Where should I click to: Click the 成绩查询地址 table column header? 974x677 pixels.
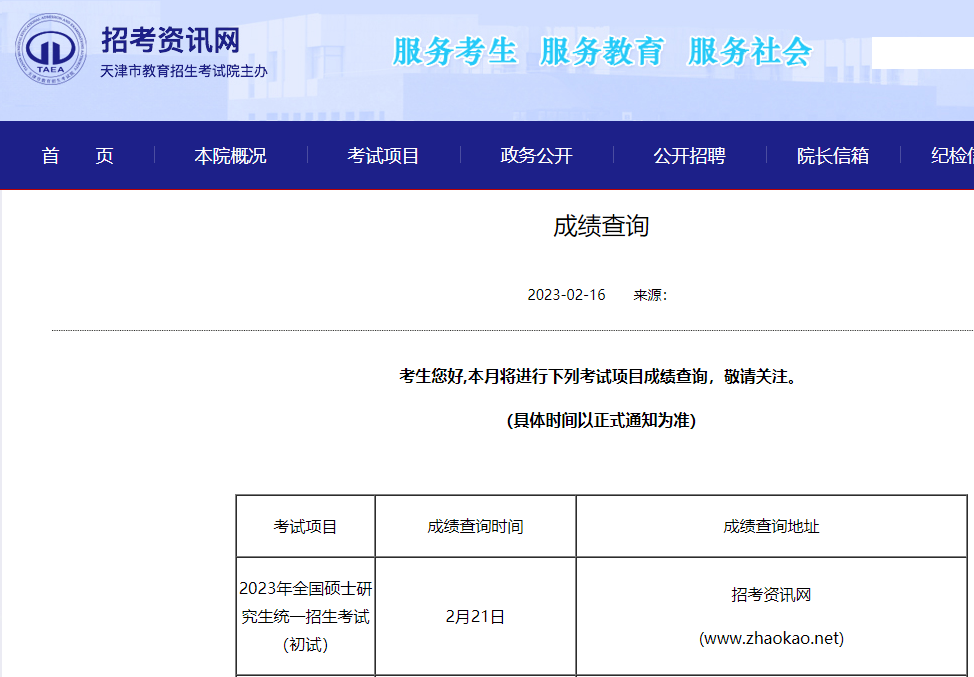(x=771, y=526)
